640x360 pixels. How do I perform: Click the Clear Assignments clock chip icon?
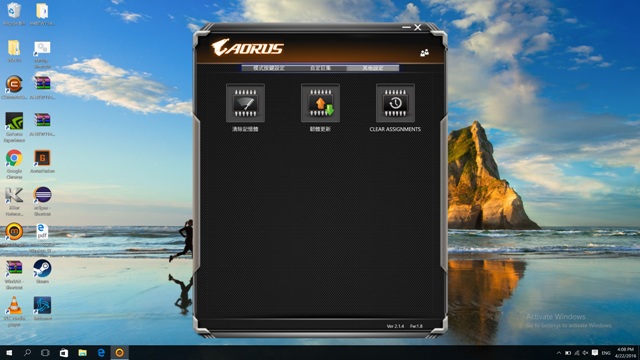pos(395,103)
